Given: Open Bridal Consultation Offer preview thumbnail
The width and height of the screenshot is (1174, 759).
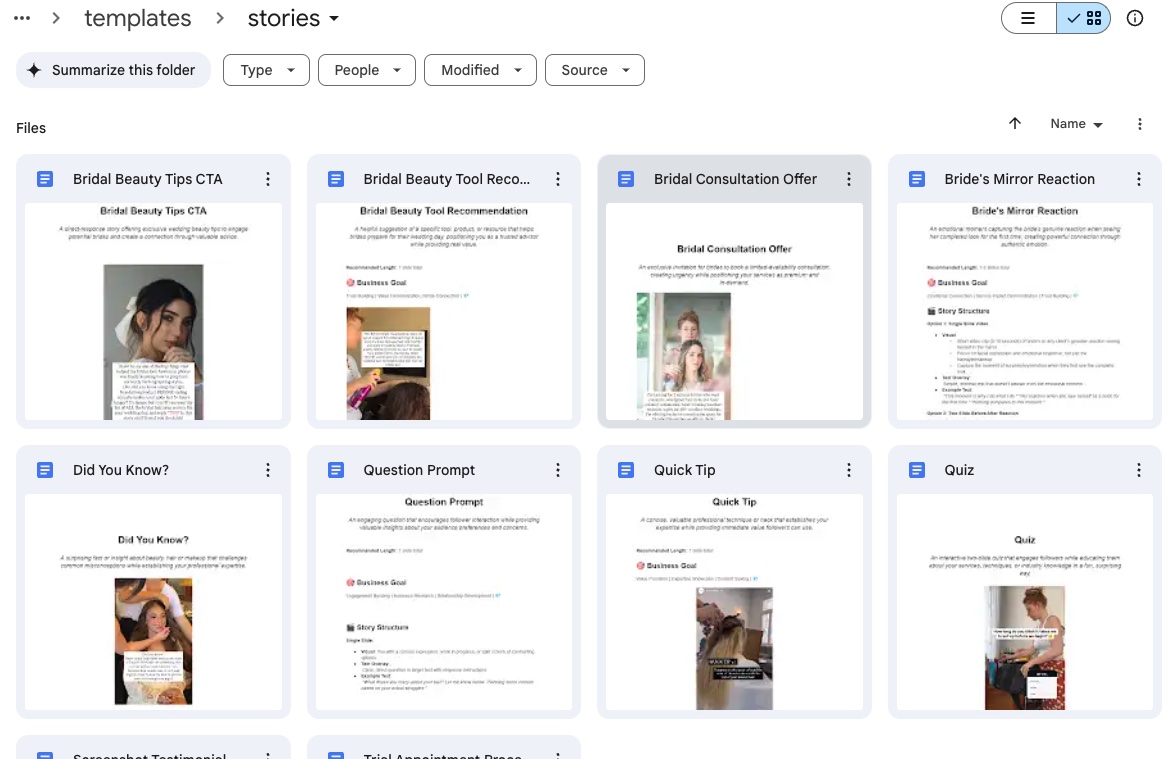Looking at the screenshot, I should tap(734, 311).
